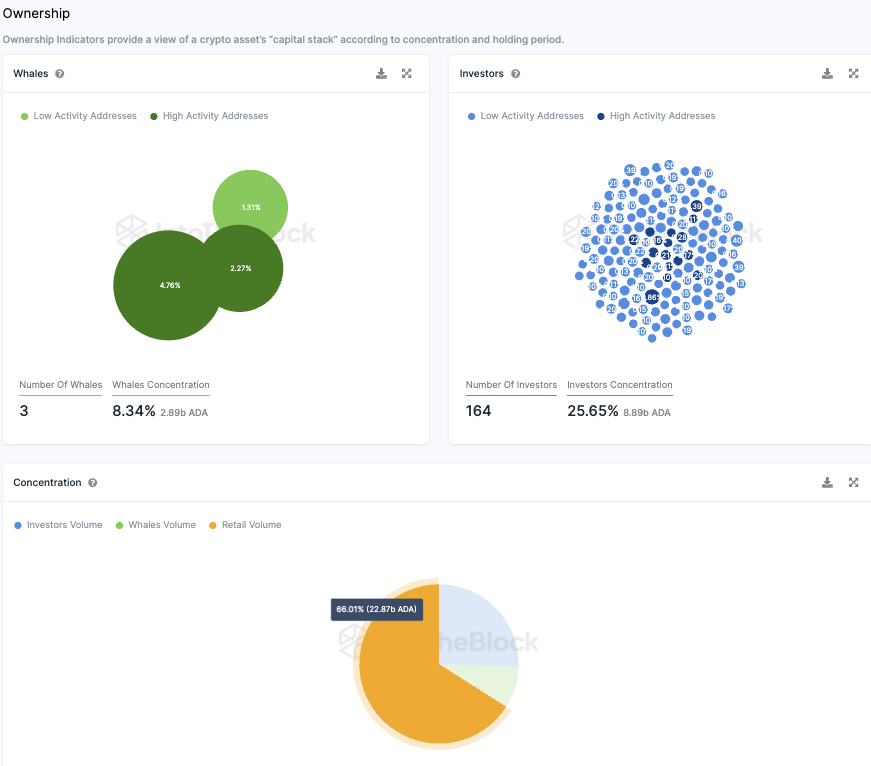Screen dimensions: 871x766
Task: Show the Concentration help tooltip icon
Action: click(93, 483)
